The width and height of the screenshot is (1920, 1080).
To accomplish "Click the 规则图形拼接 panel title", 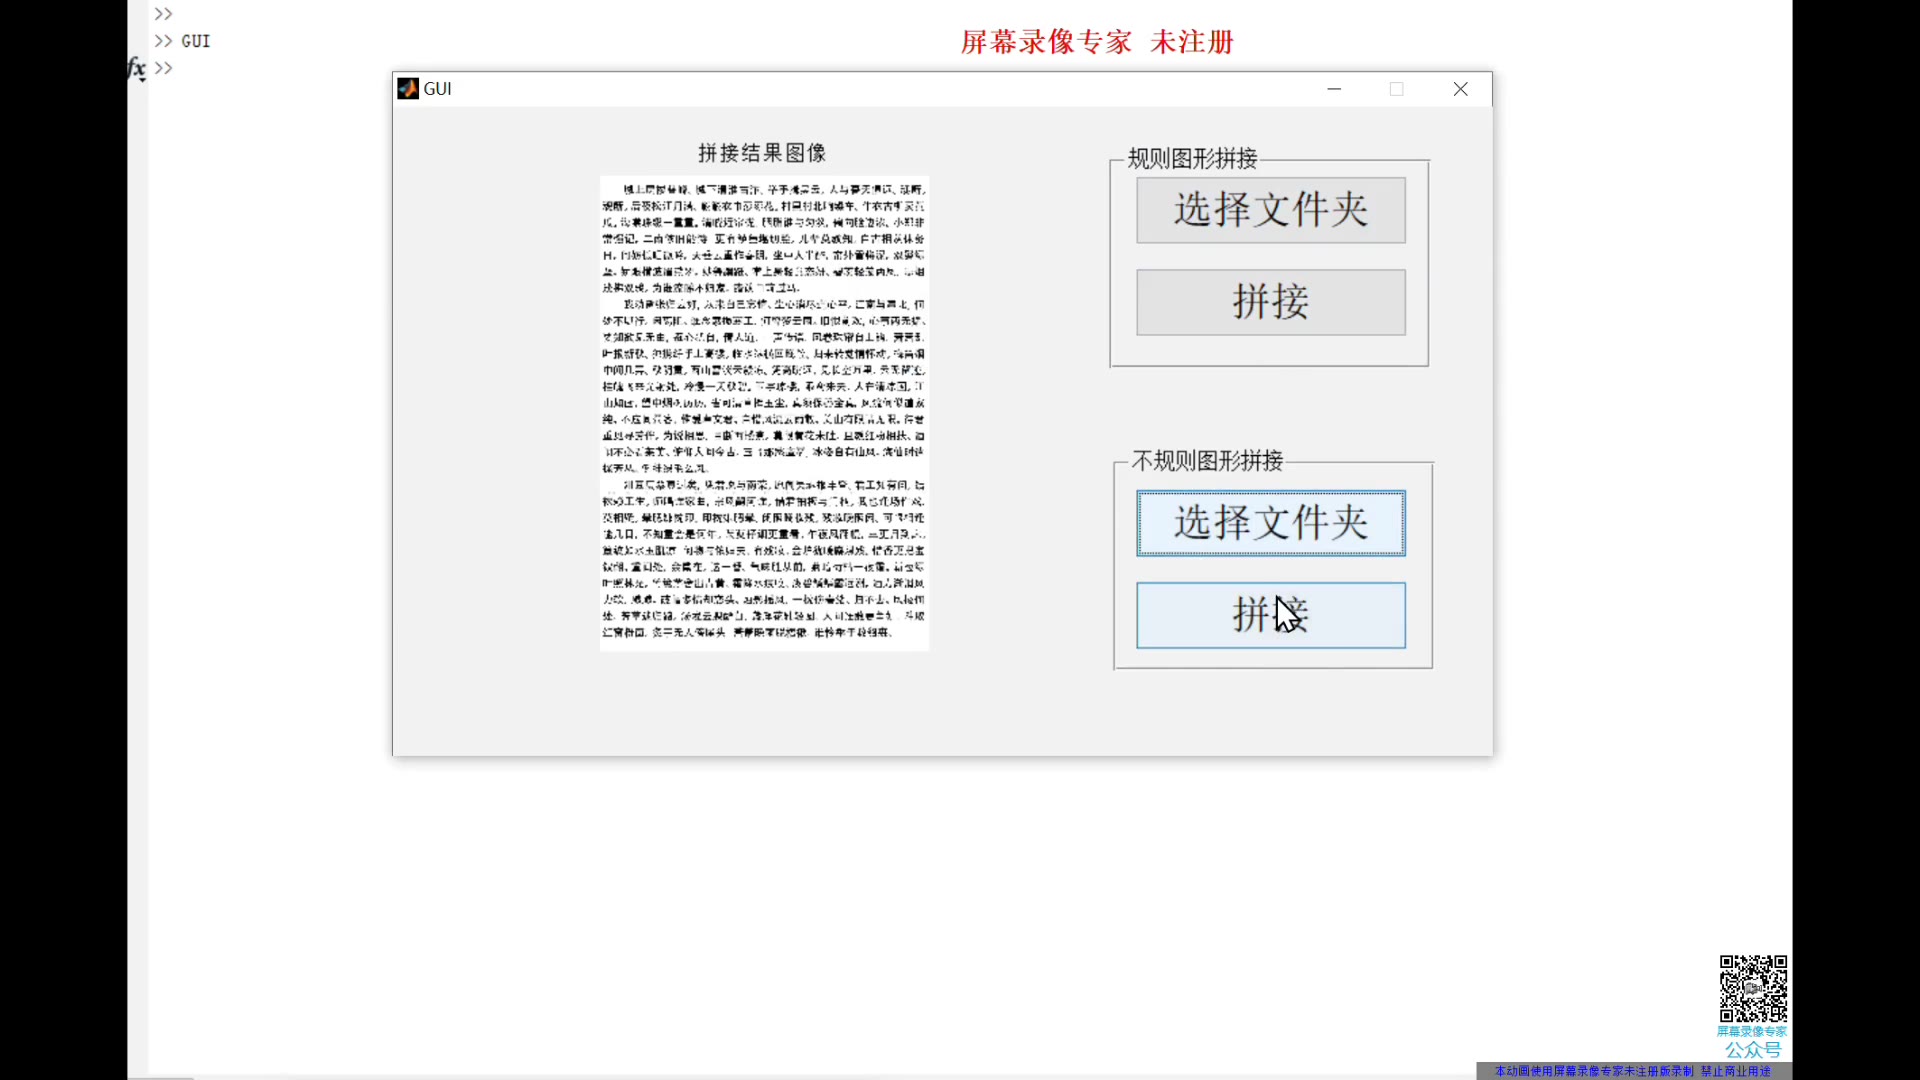I will (1191, 158).
